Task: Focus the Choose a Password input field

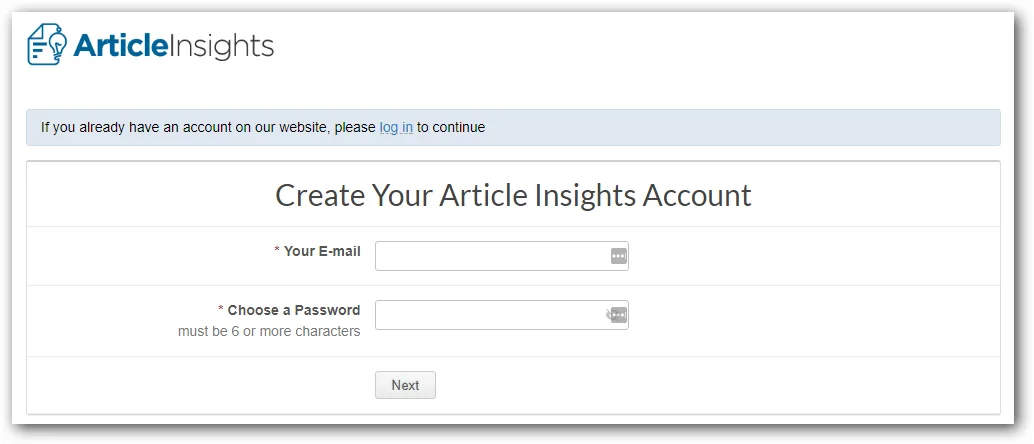Action: 501,315
